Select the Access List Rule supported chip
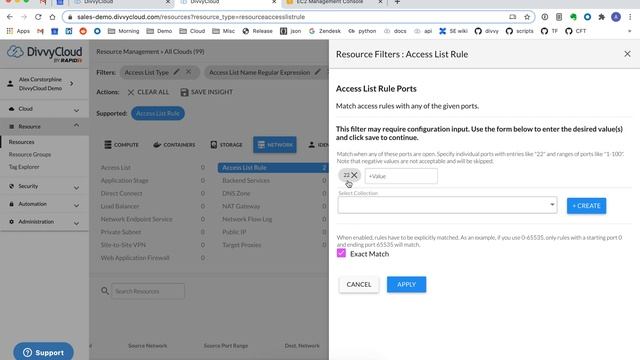Screen dimensions: 640x360 pos(158,113)
